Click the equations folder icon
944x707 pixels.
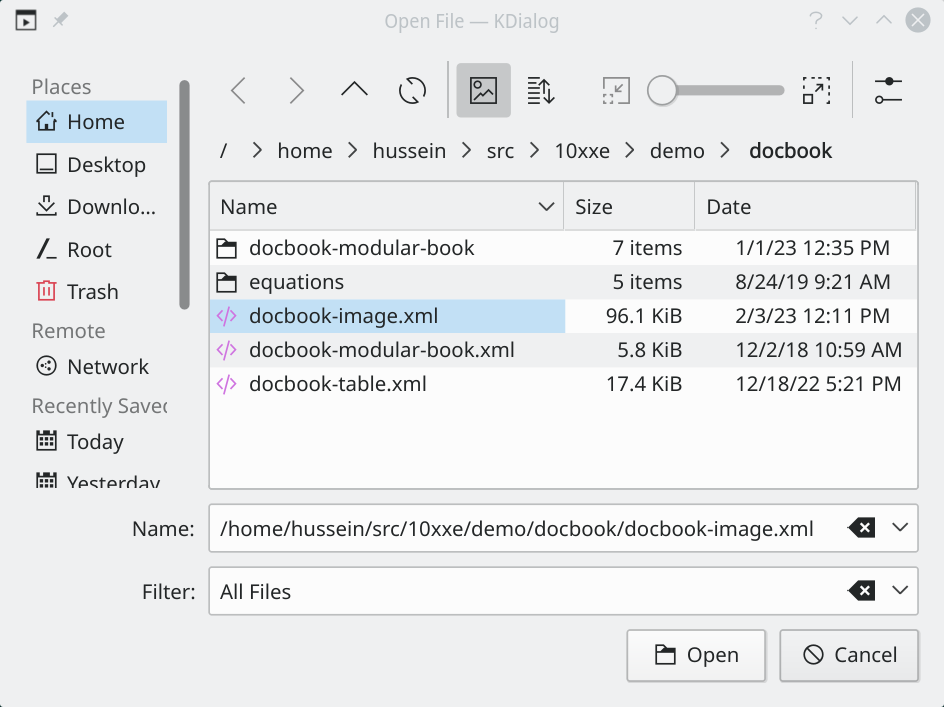(227, 282)
